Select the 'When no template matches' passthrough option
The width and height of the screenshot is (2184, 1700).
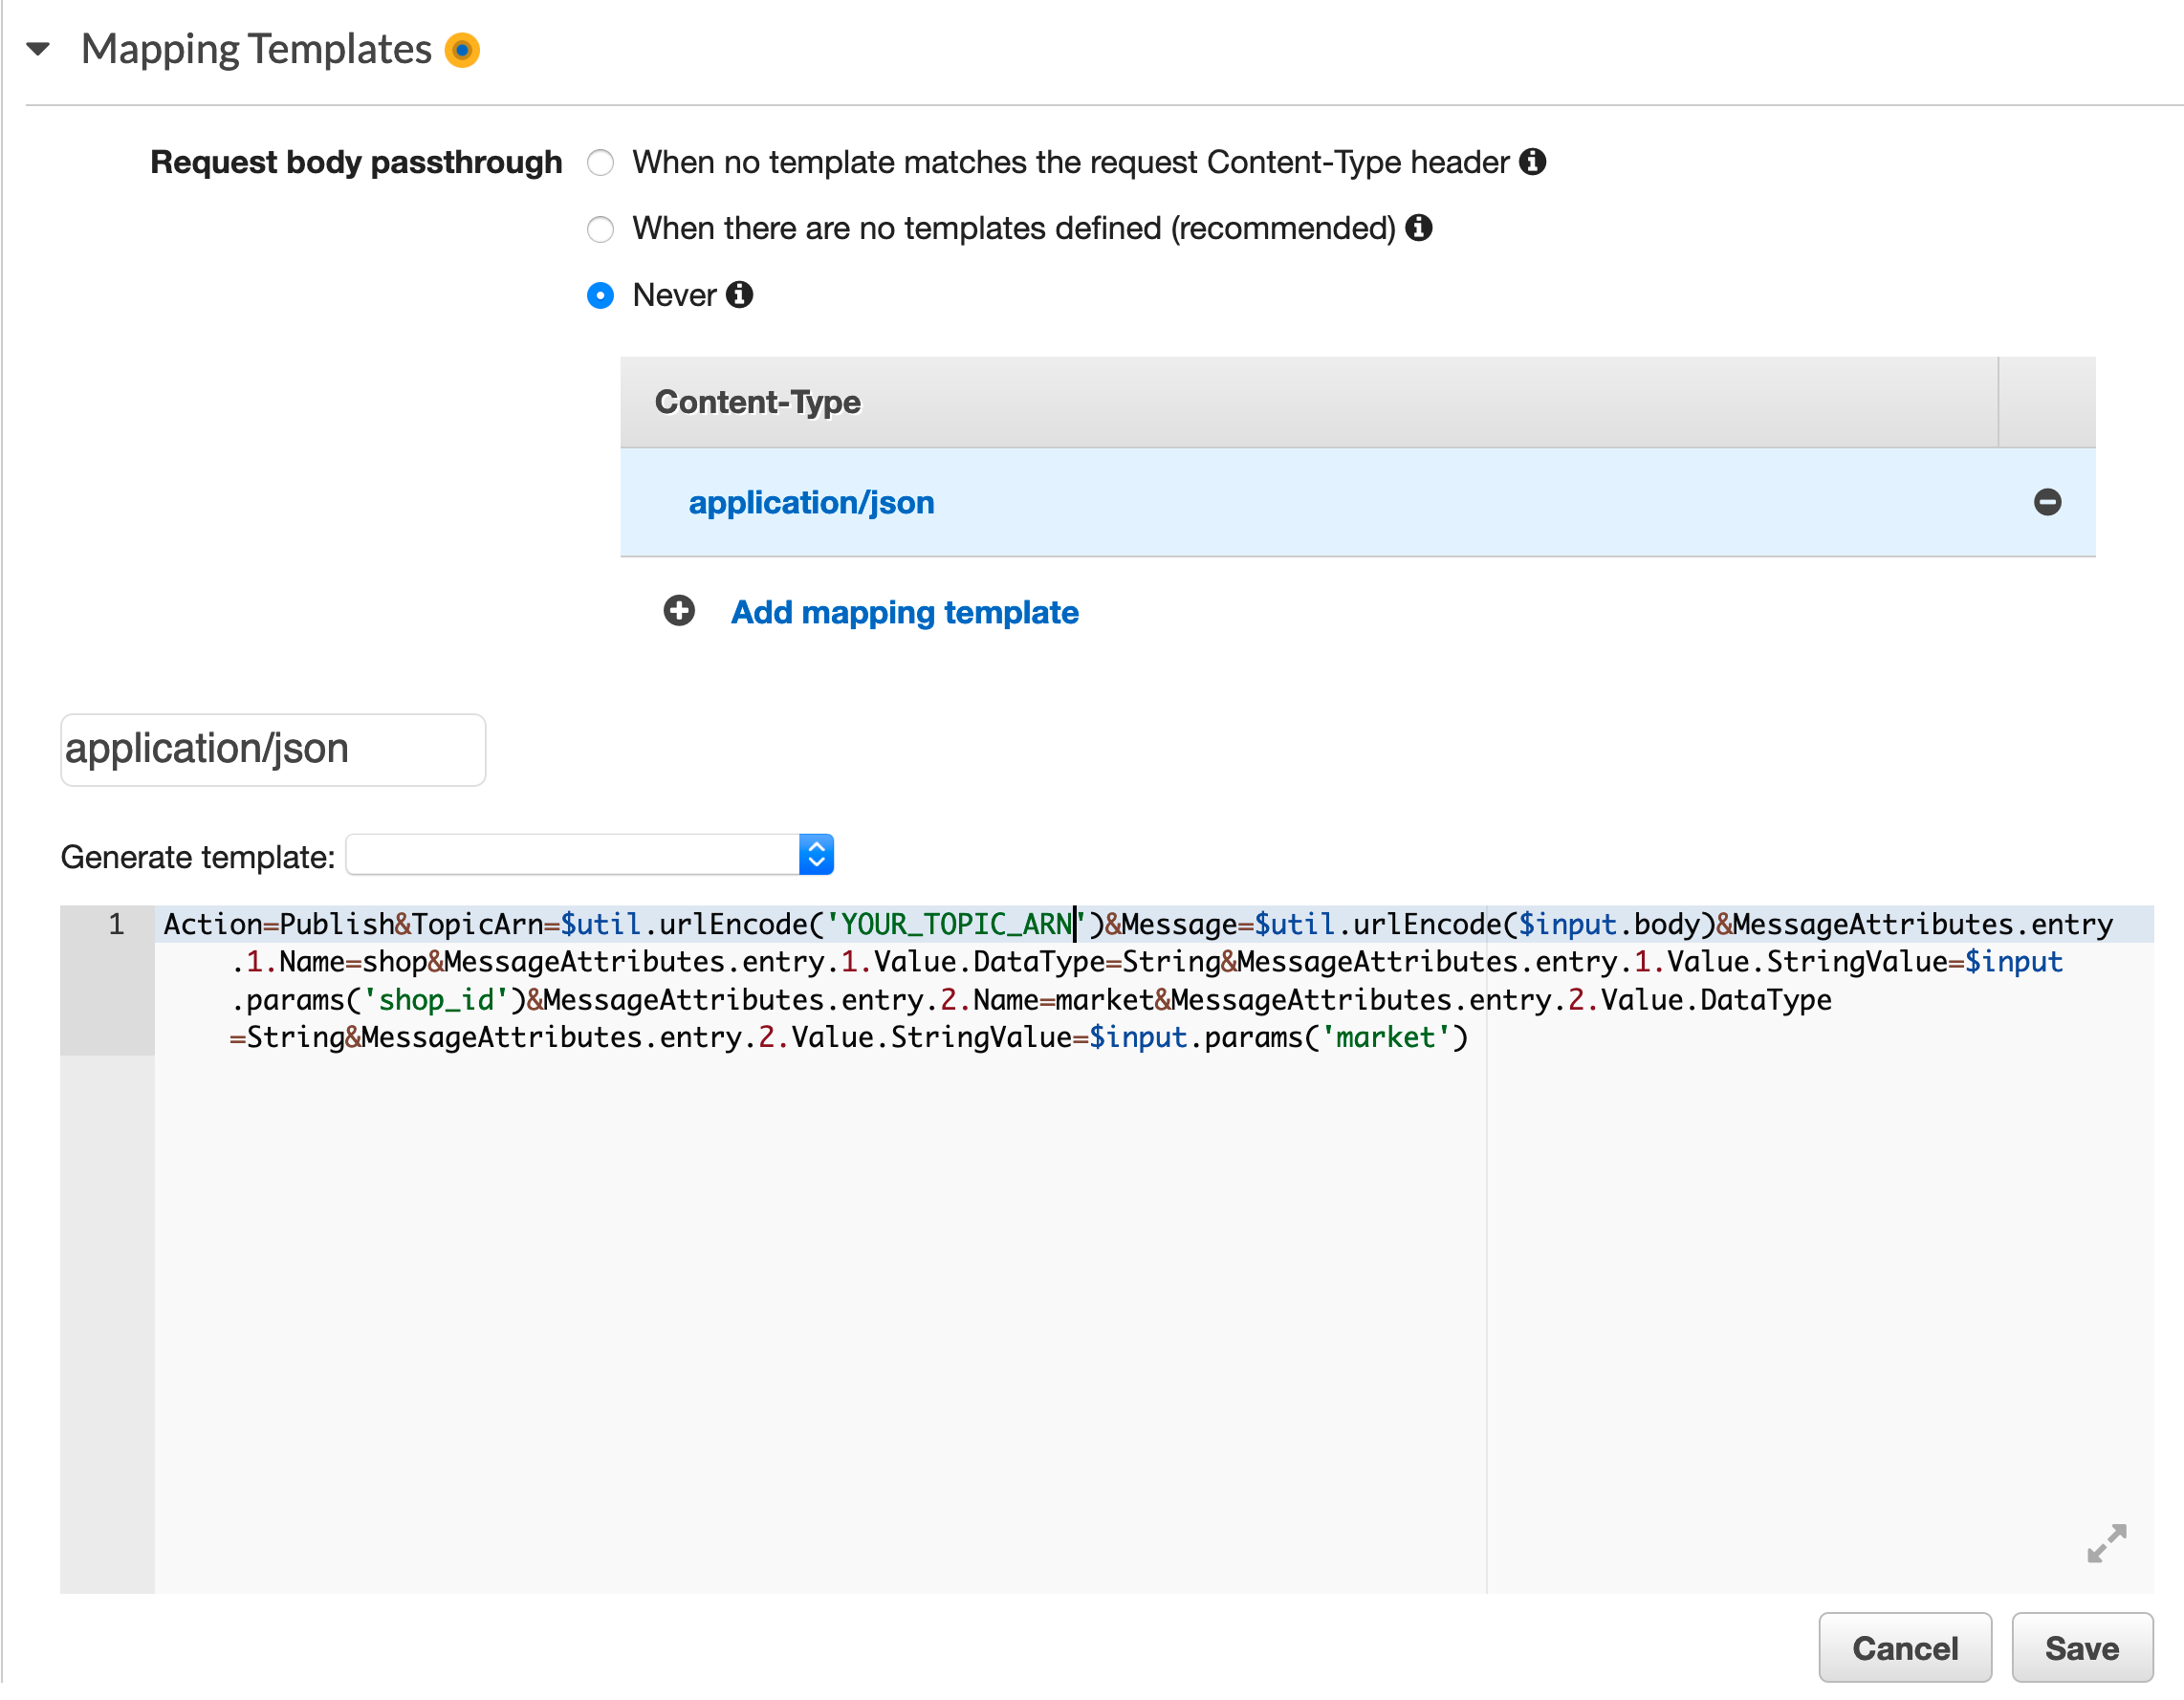point(600,162)
